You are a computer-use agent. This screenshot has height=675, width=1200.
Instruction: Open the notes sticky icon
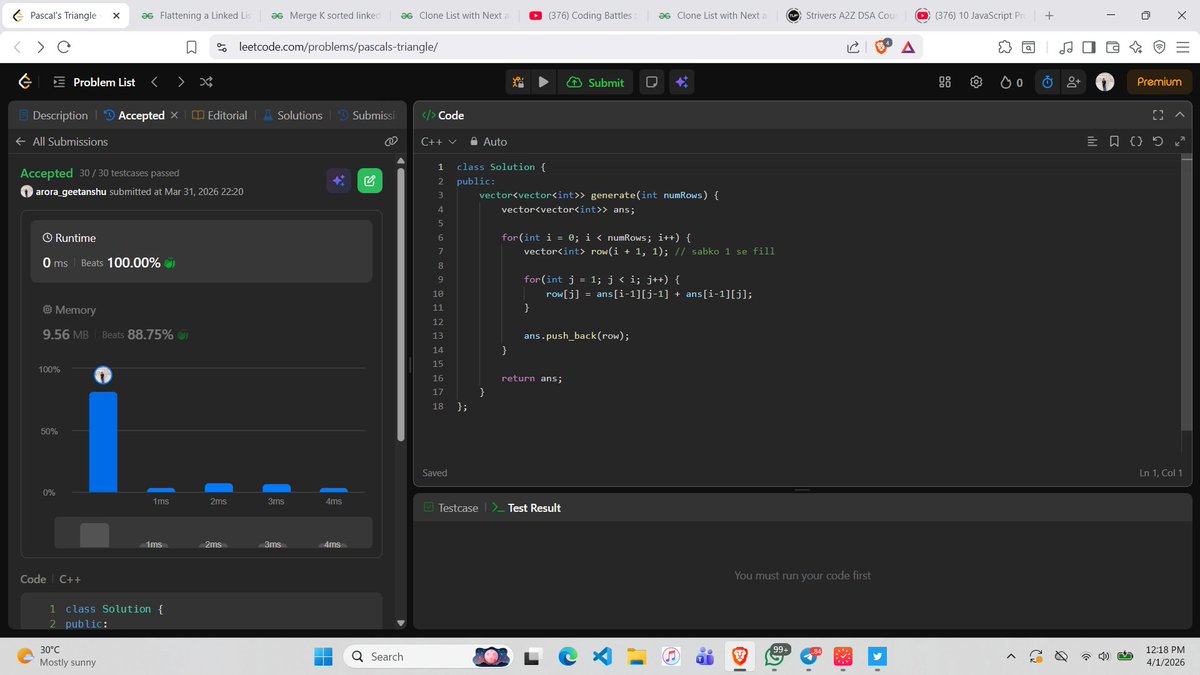(651, 83)
